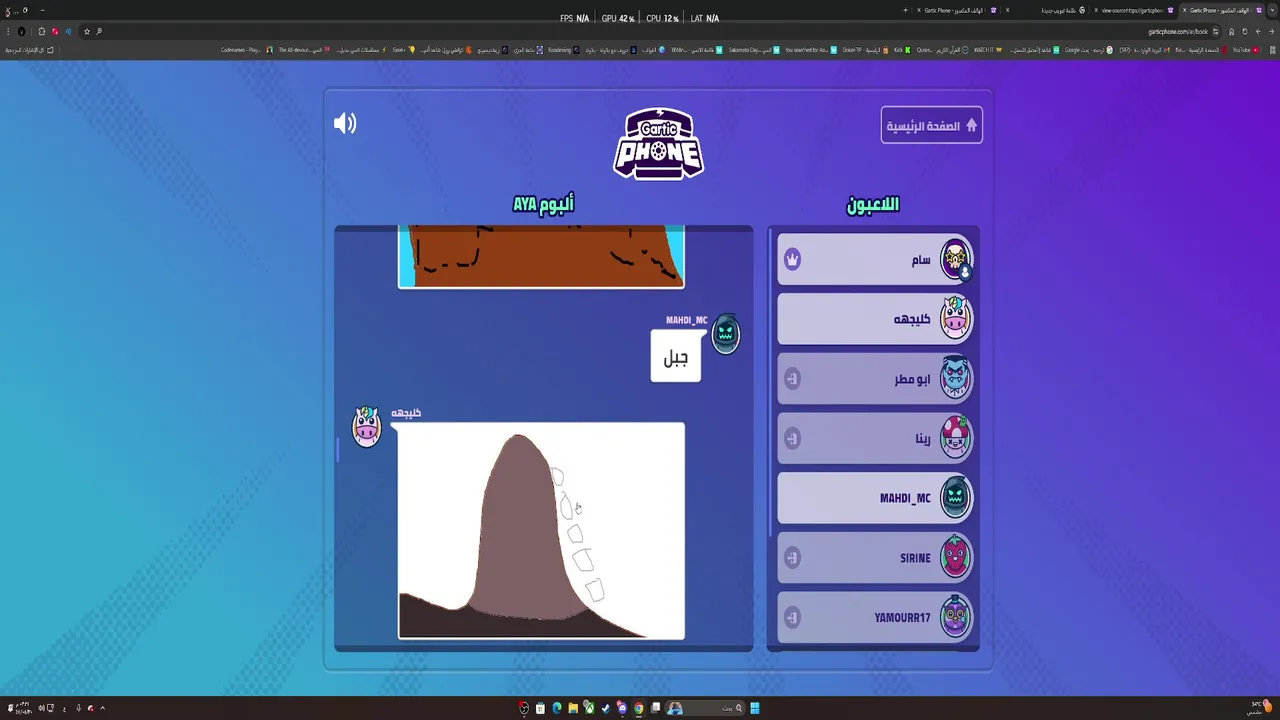Click the Gartic Phone logo
The image size is (1280, 720).
[658, 143]
